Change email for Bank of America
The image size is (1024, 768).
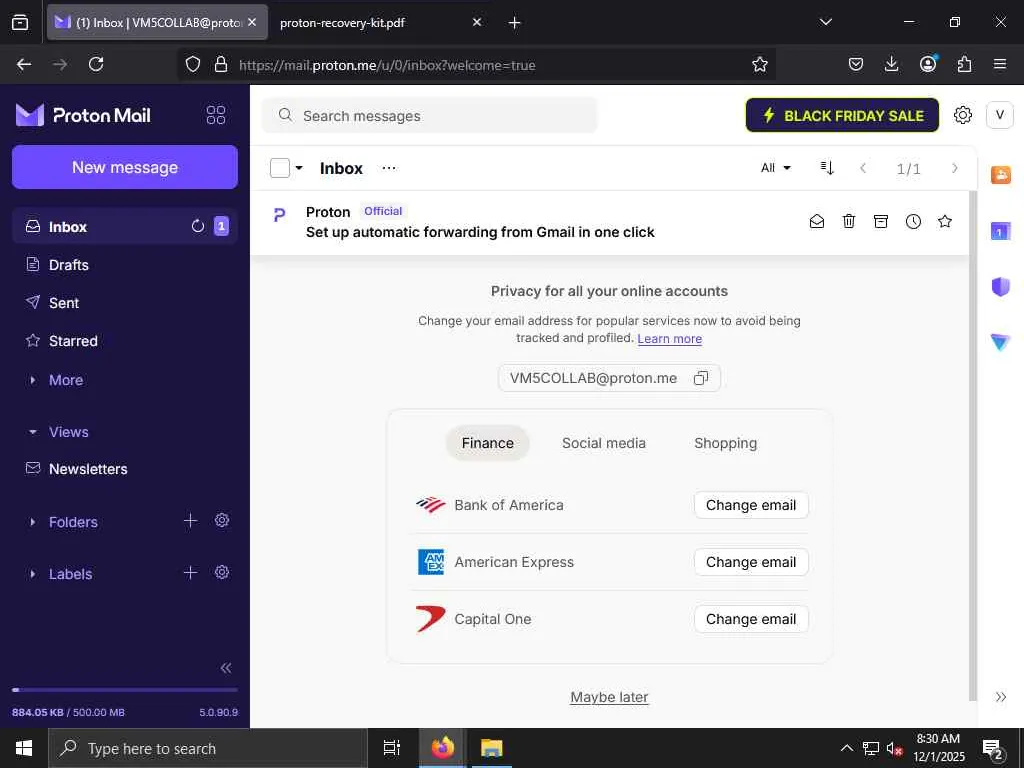[751, 505]
